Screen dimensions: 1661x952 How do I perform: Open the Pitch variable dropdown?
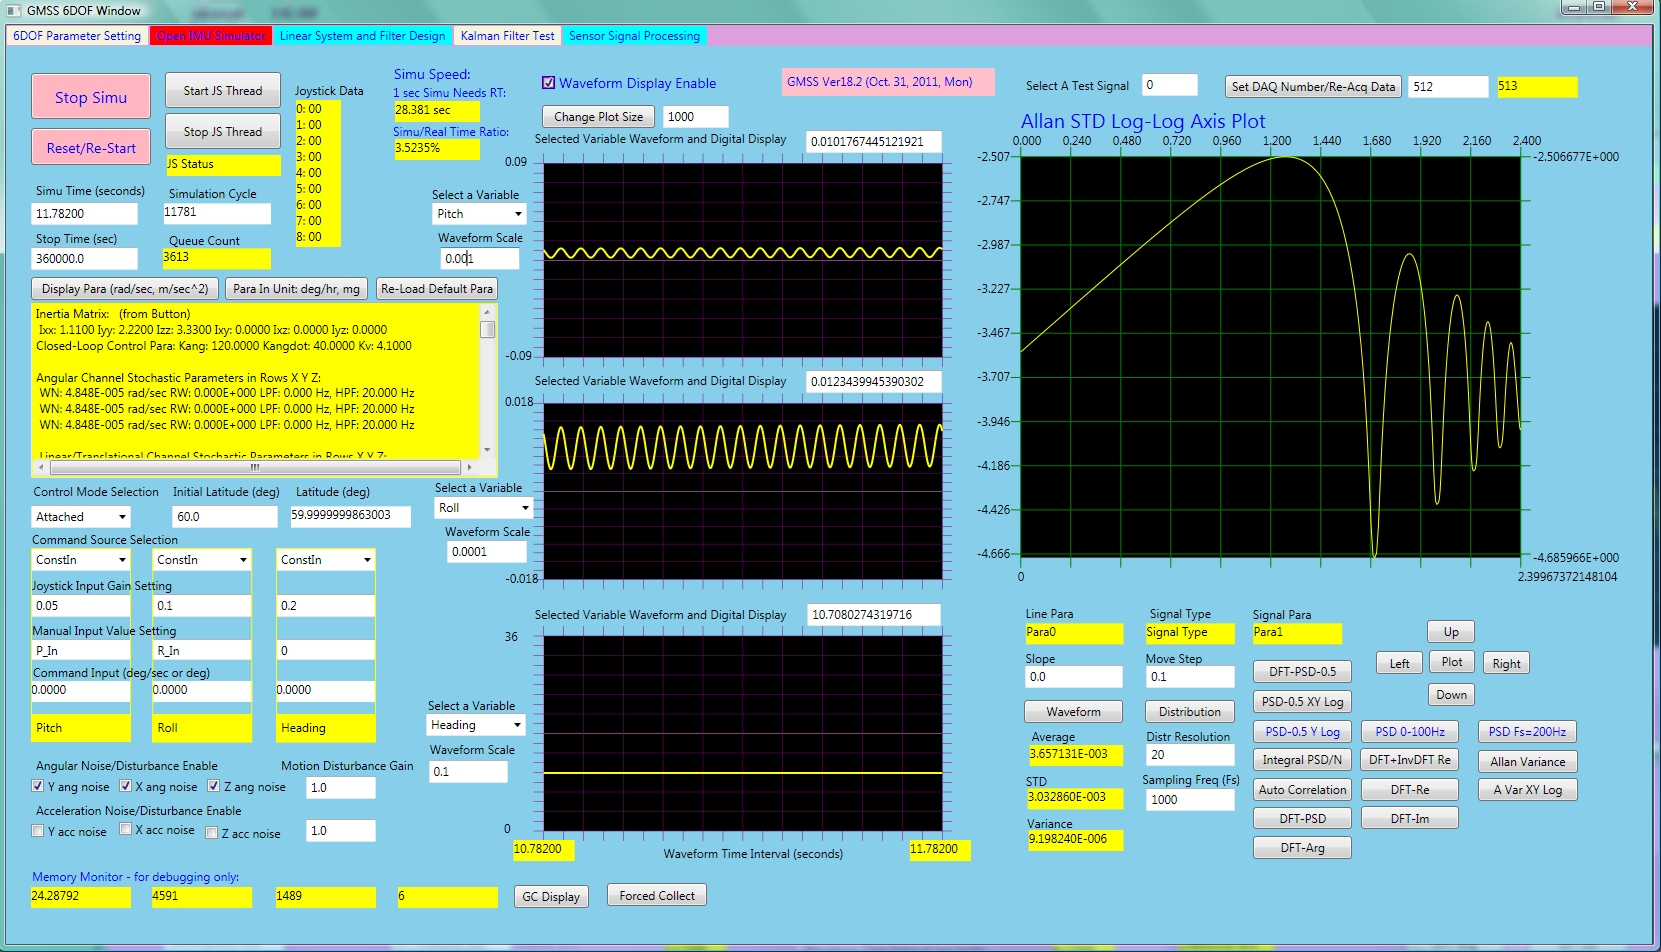coord(479,214)
